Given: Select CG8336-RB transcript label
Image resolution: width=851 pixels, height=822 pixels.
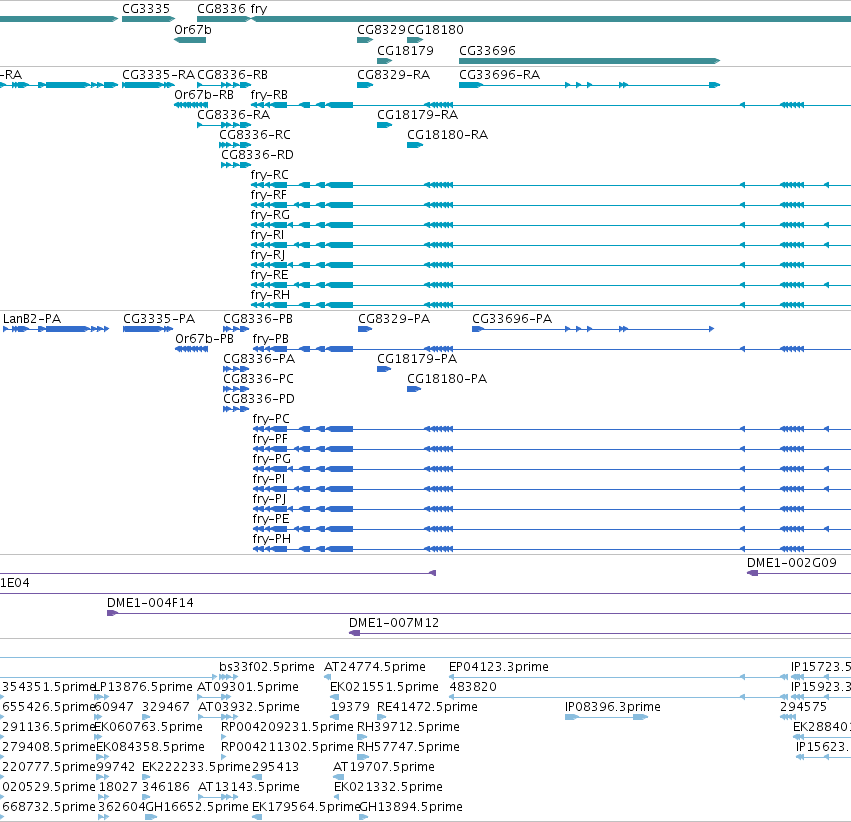Looking at the screenshot, I should [232, 75].
